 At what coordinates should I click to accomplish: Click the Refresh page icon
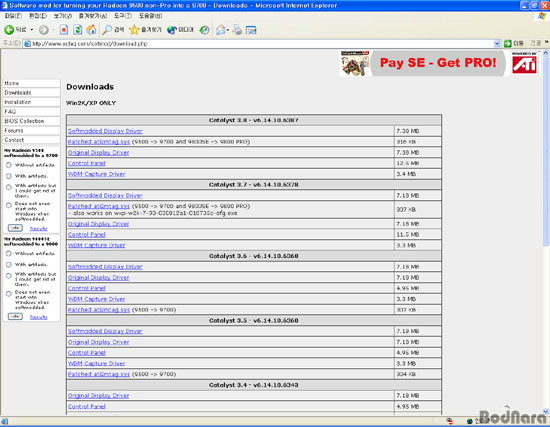click(x=78, y=30)
